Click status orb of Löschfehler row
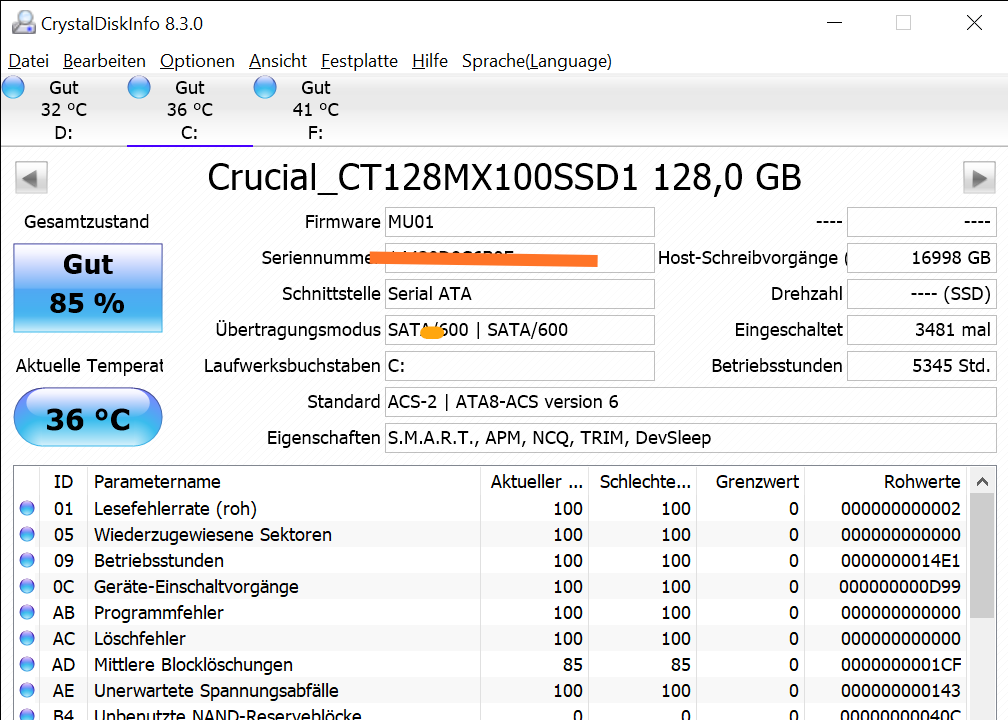1008x720 pixels. tap(27, 638)
